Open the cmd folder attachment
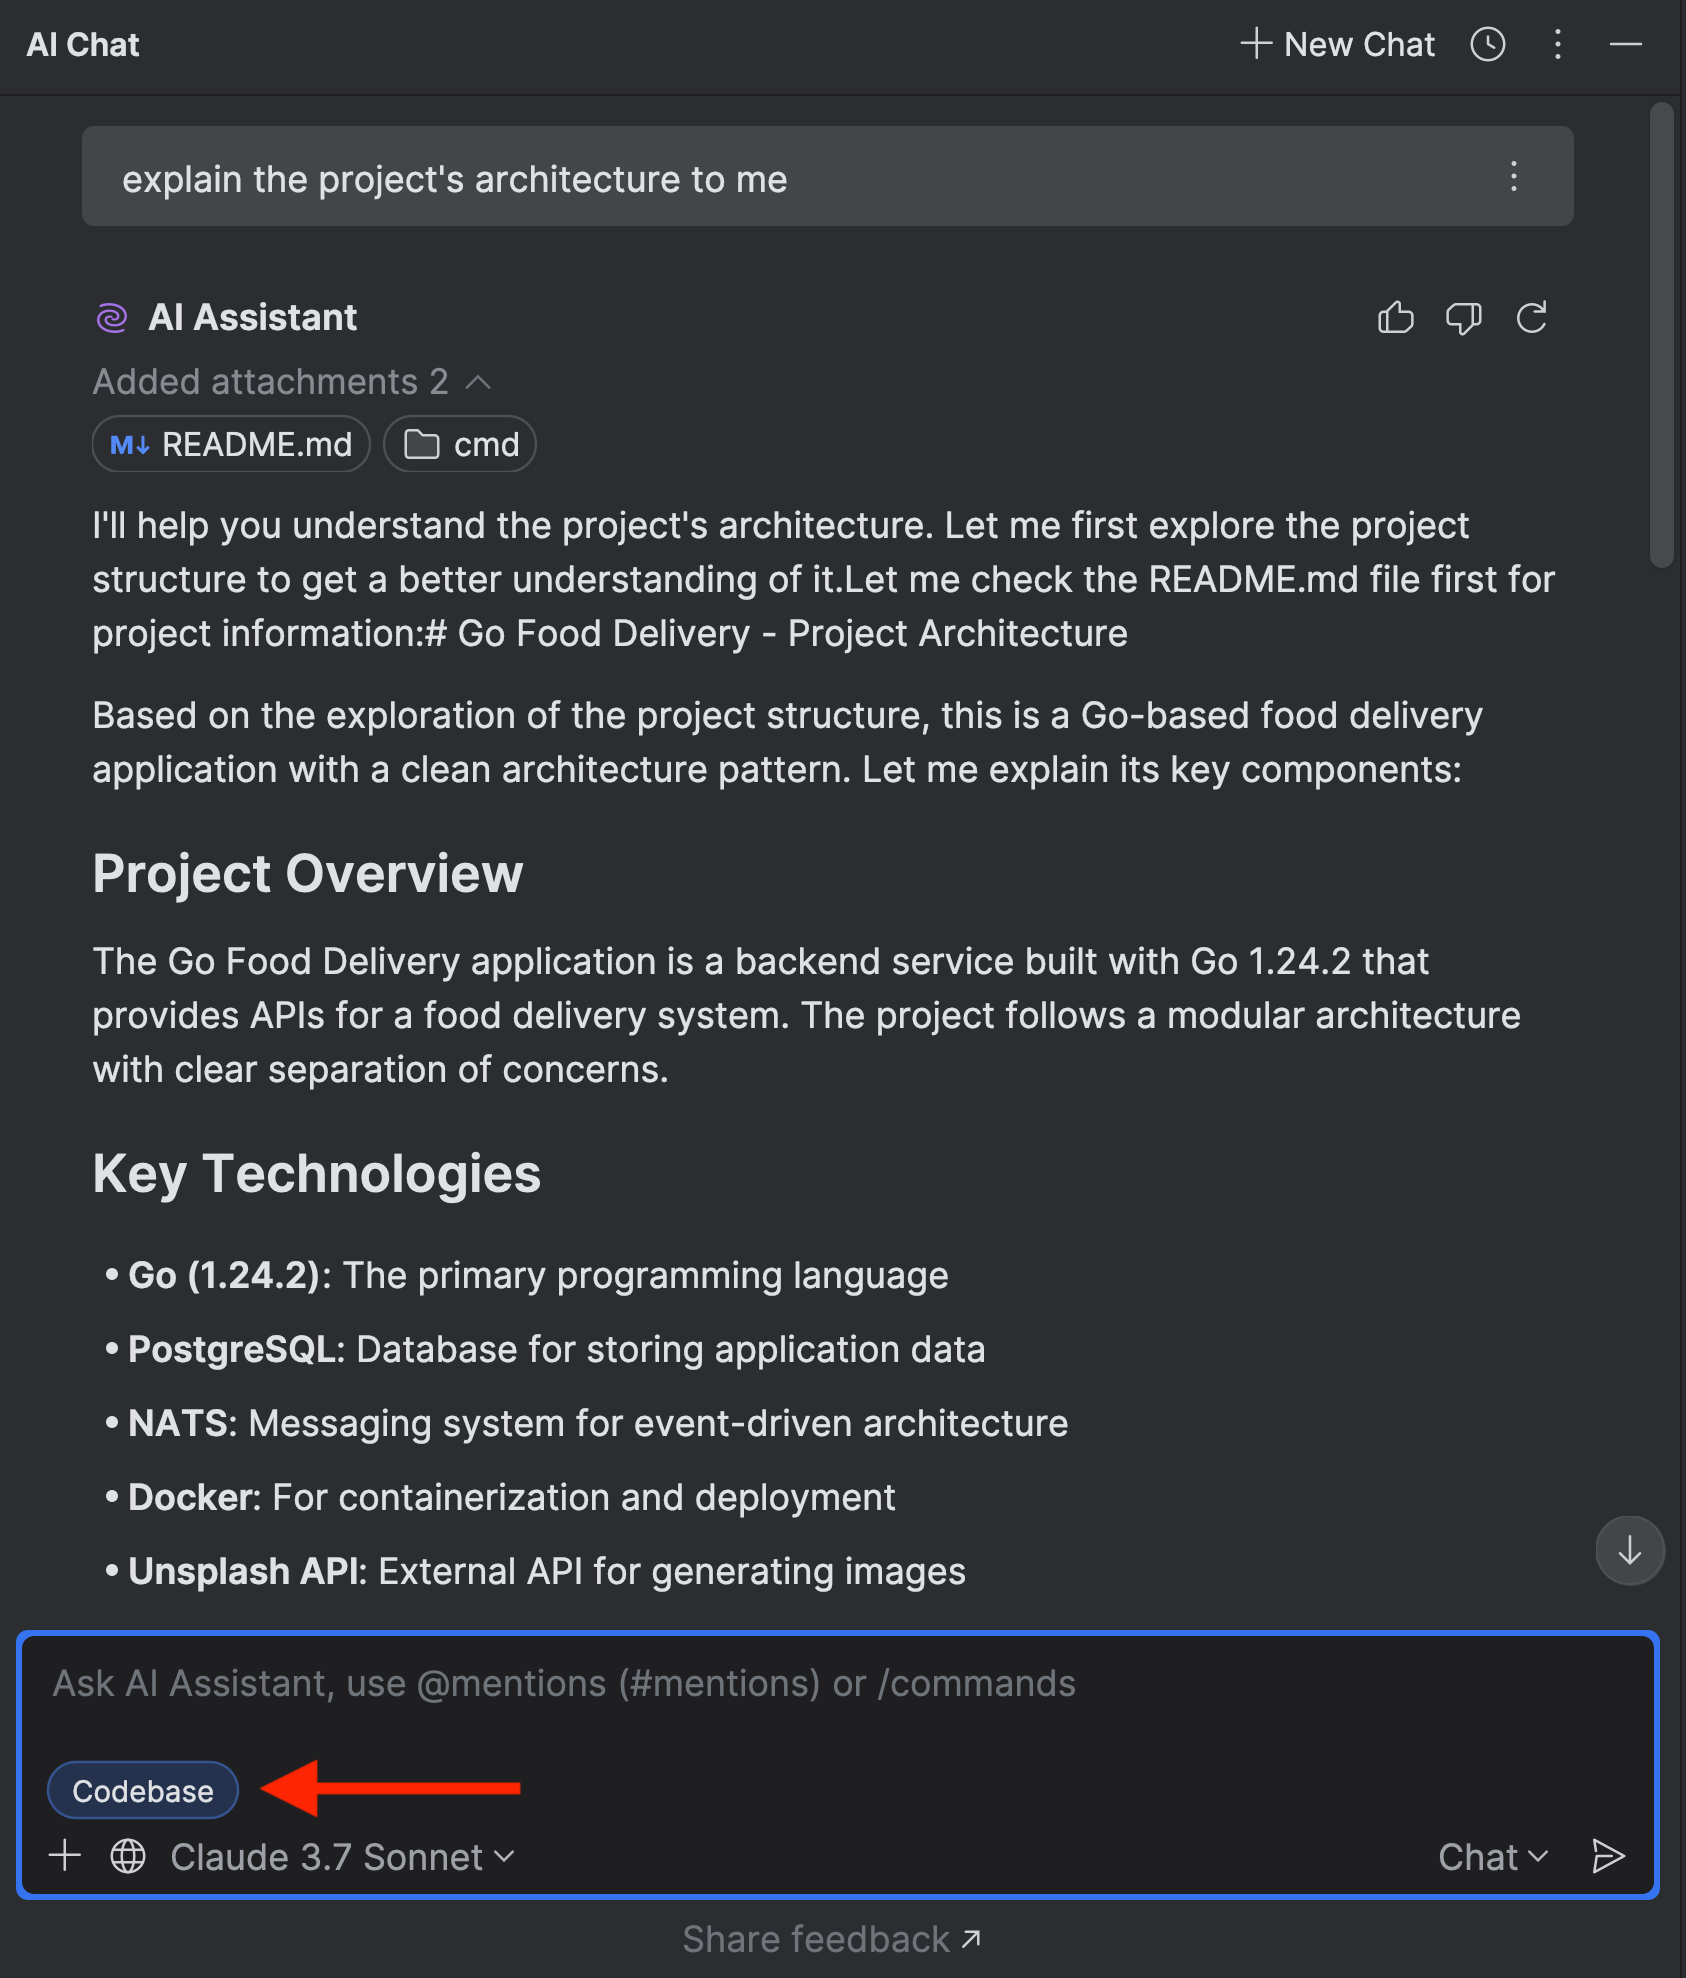The width and height of the screenshot is (1686, 1978). click(460, 444)
